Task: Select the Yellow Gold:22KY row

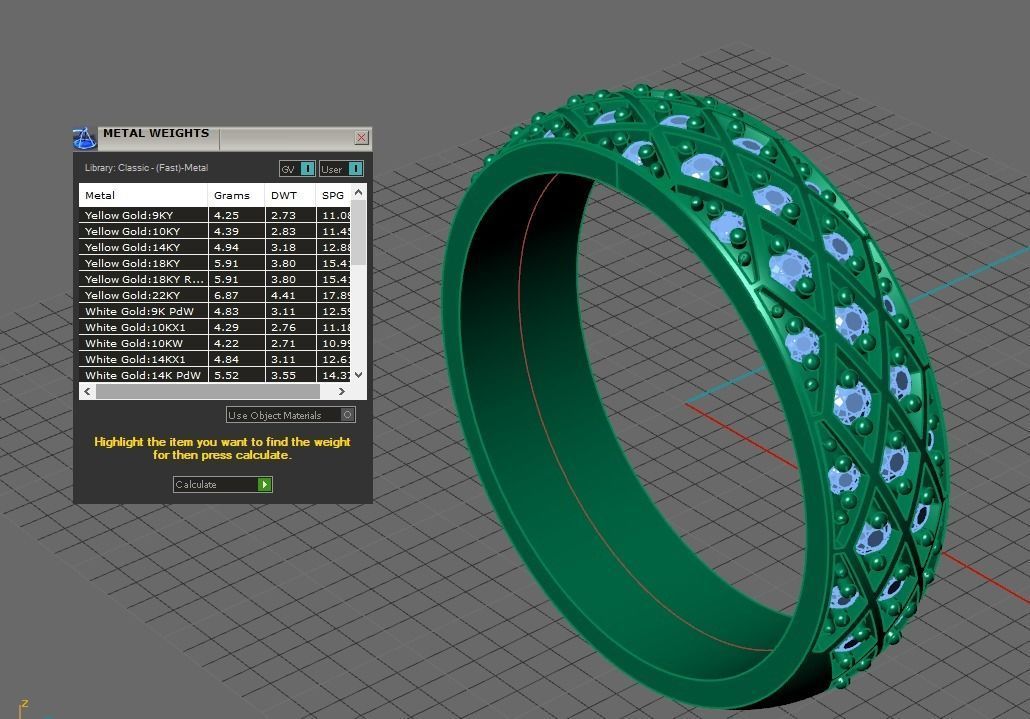Action: (x=215, y=295)
